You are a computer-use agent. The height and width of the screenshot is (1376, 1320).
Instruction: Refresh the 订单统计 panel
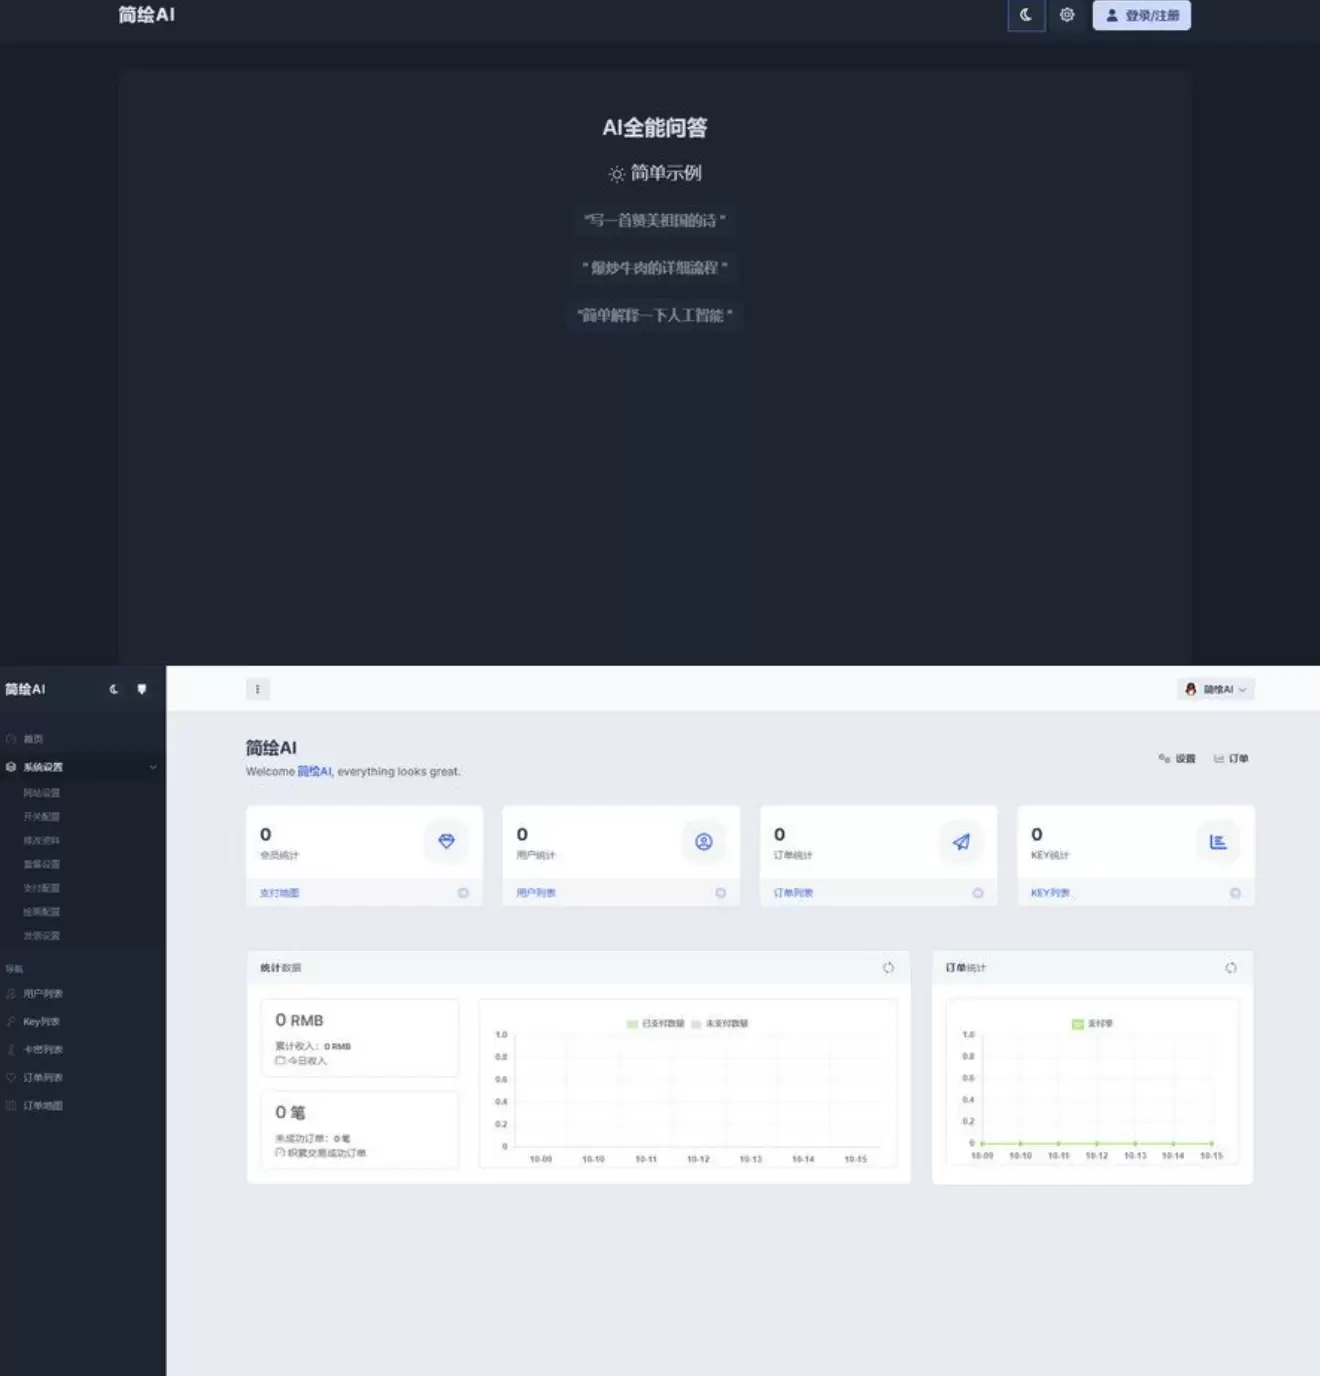coord(1231,968)
